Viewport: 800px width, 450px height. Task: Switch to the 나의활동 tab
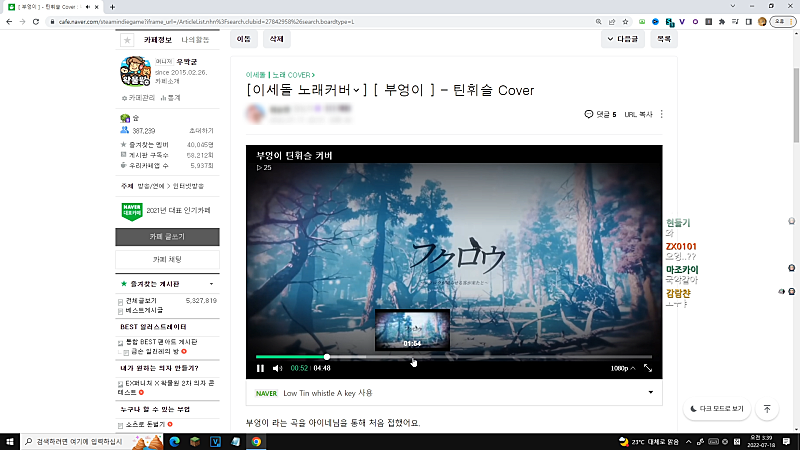pos(194,40)
